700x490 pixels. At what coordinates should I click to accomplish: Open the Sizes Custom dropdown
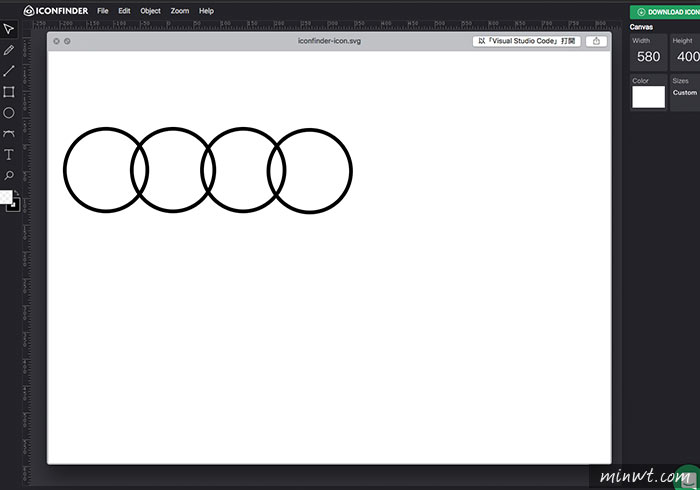coord(685,93)
